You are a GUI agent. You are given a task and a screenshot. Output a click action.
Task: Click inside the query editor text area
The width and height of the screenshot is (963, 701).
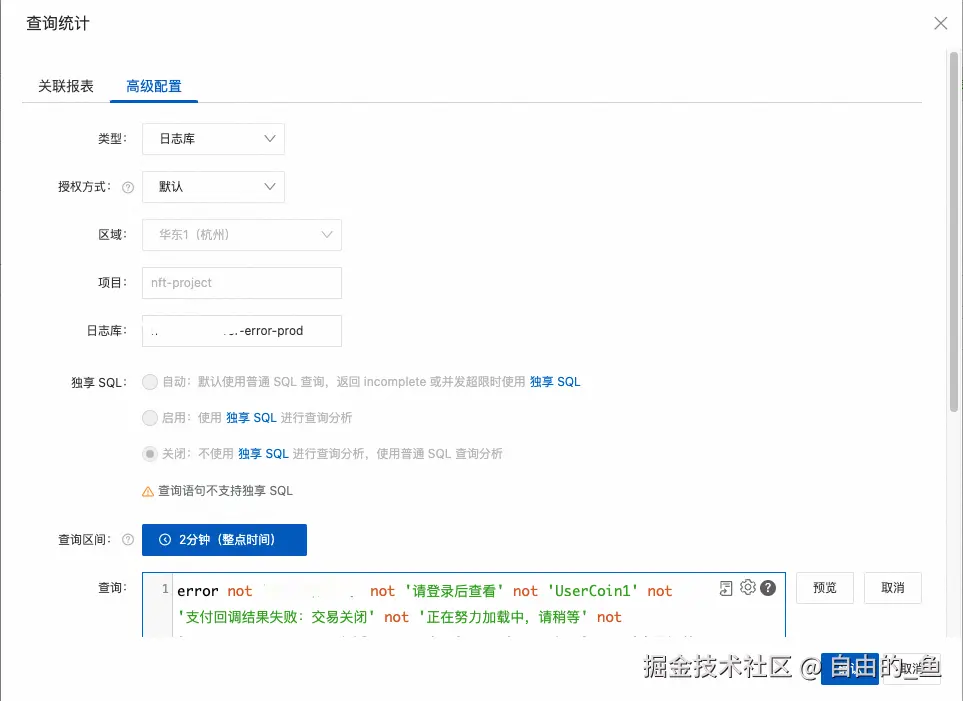point(464,605)
